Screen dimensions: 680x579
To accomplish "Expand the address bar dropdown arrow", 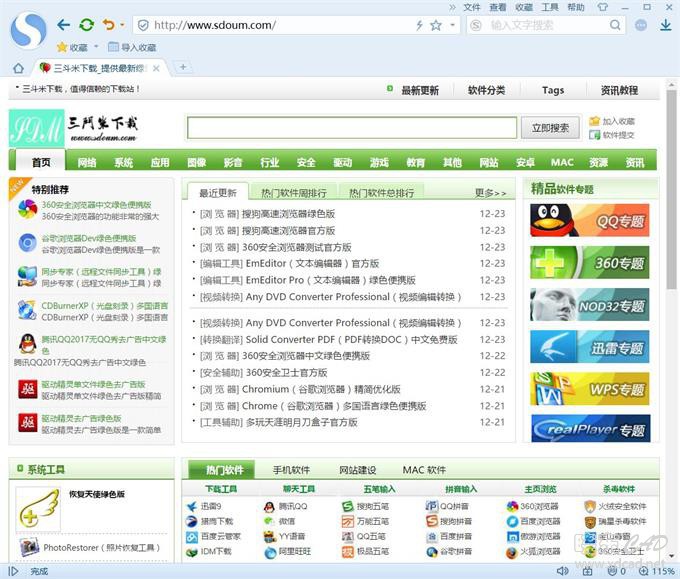I will pos(452,25).
